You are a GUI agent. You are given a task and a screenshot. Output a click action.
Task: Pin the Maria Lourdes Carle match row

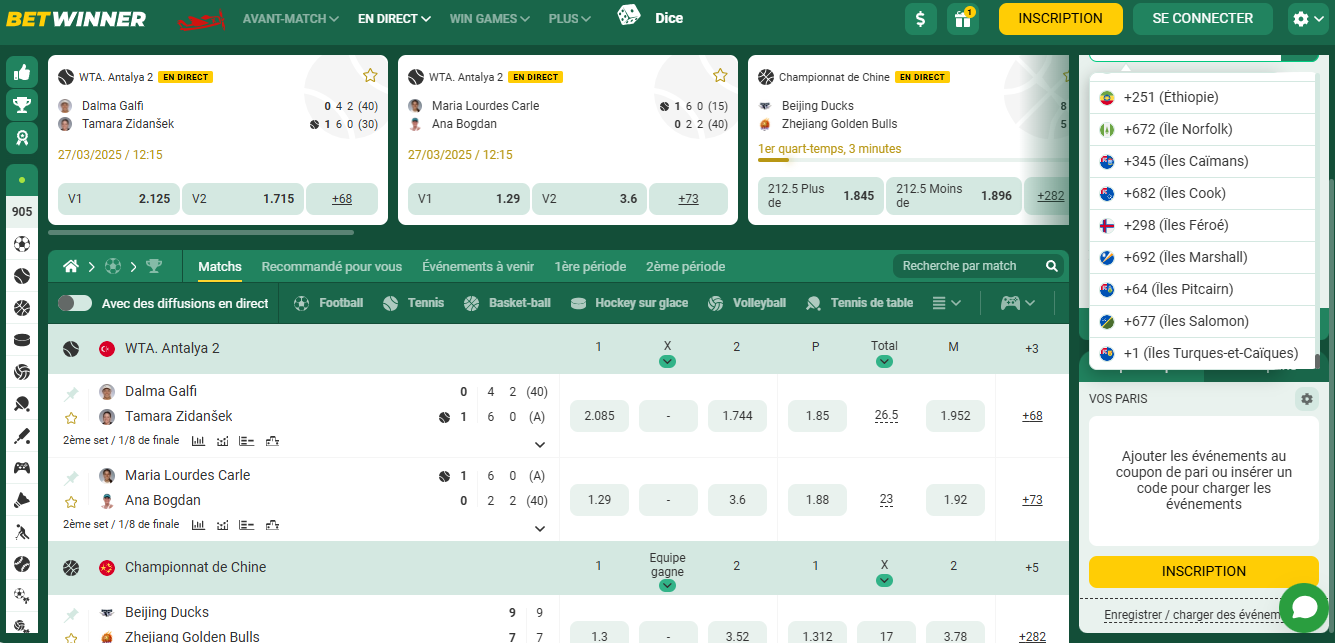click(x=71, y=478)
